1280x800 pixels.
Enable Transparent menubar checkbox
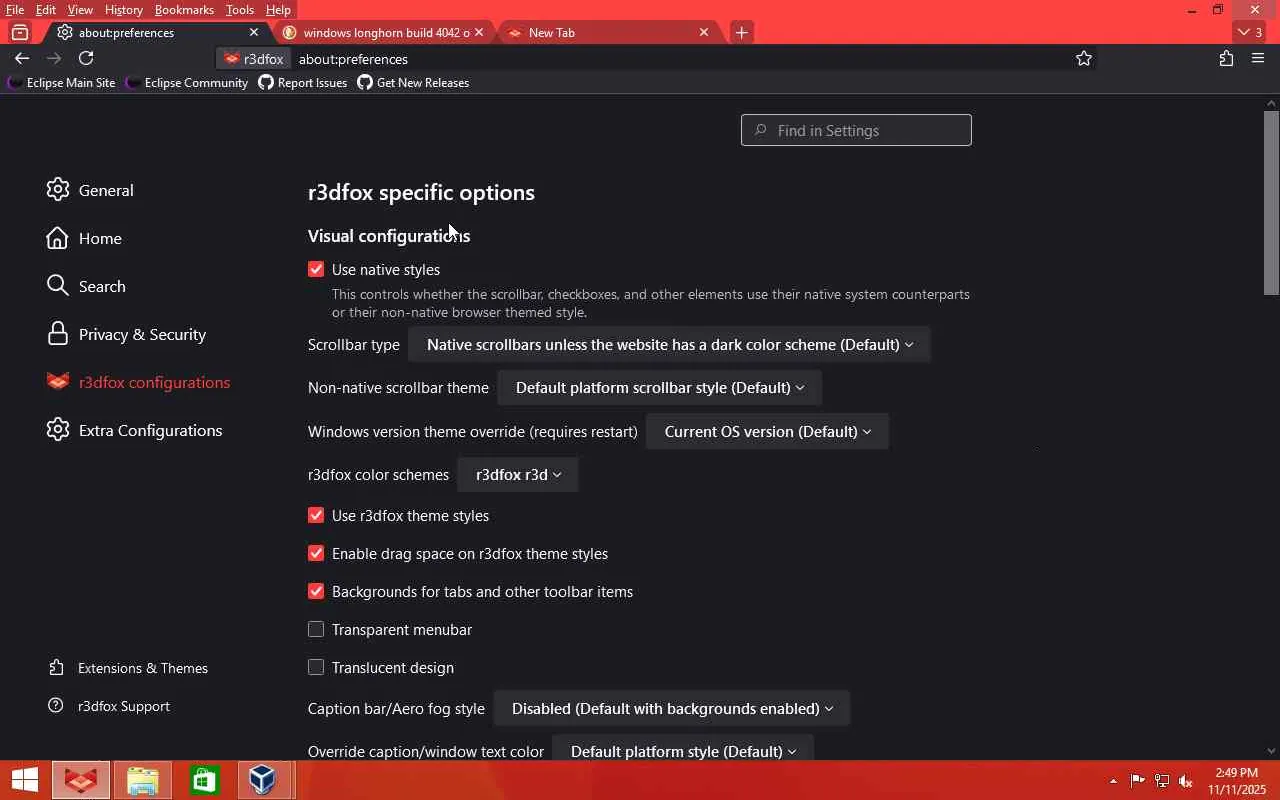[x=316, y=630]
